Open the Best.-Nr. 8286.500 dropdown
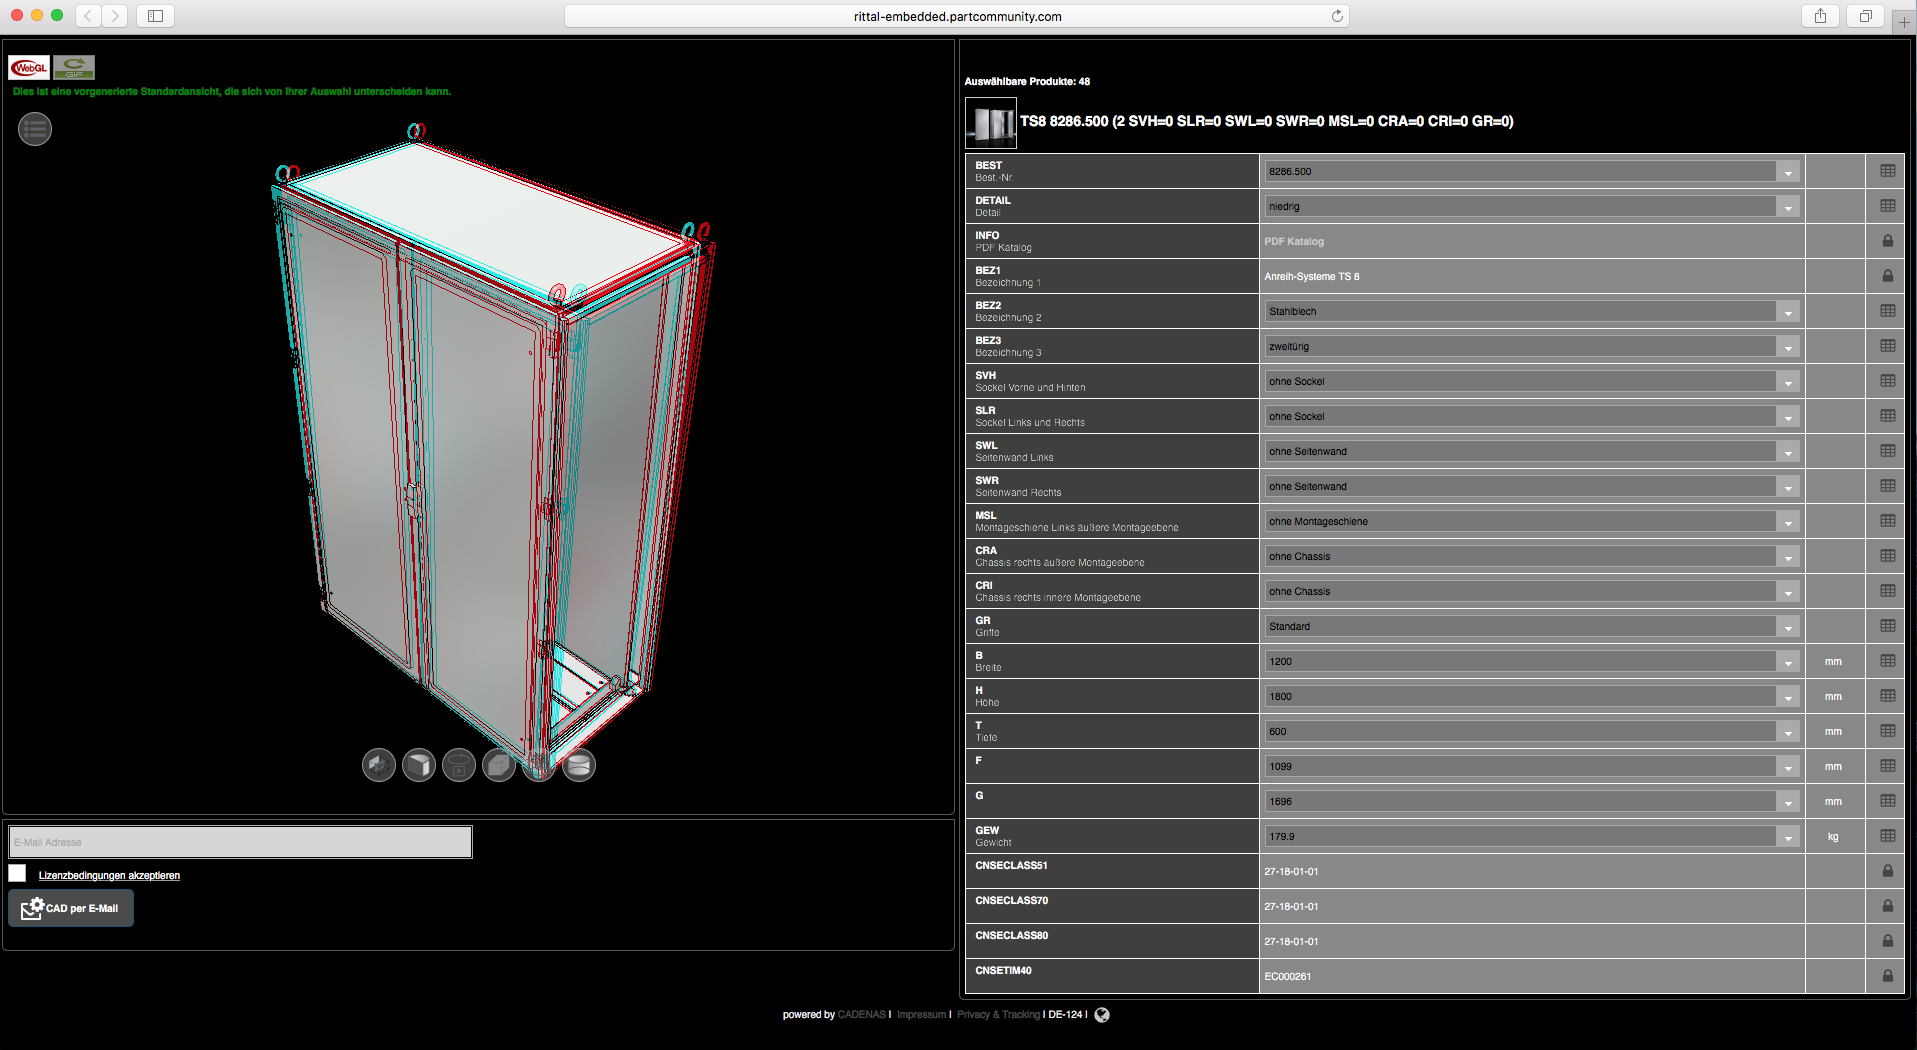Viewport: 1917px width, 1050px height. (1532, 171)
